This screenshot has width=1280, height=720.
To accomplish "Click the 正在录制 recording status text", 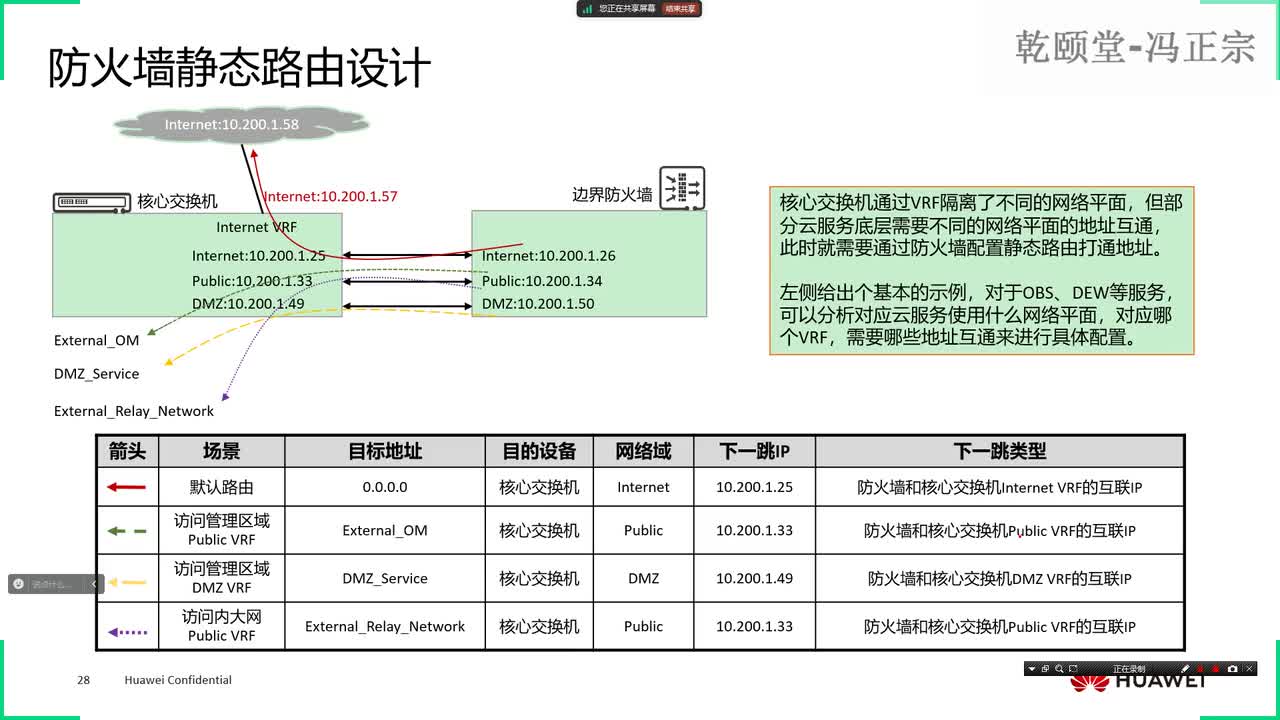I will [x=1129, y=669].
